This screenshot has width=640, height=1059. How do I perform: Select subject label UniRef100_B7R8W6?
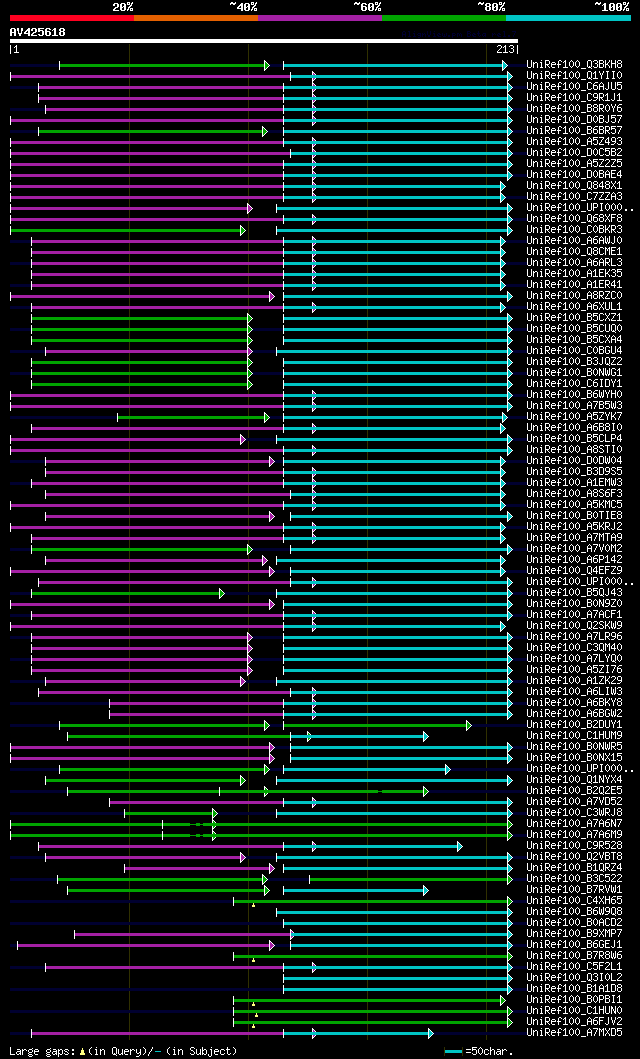(x=575, y=956)
